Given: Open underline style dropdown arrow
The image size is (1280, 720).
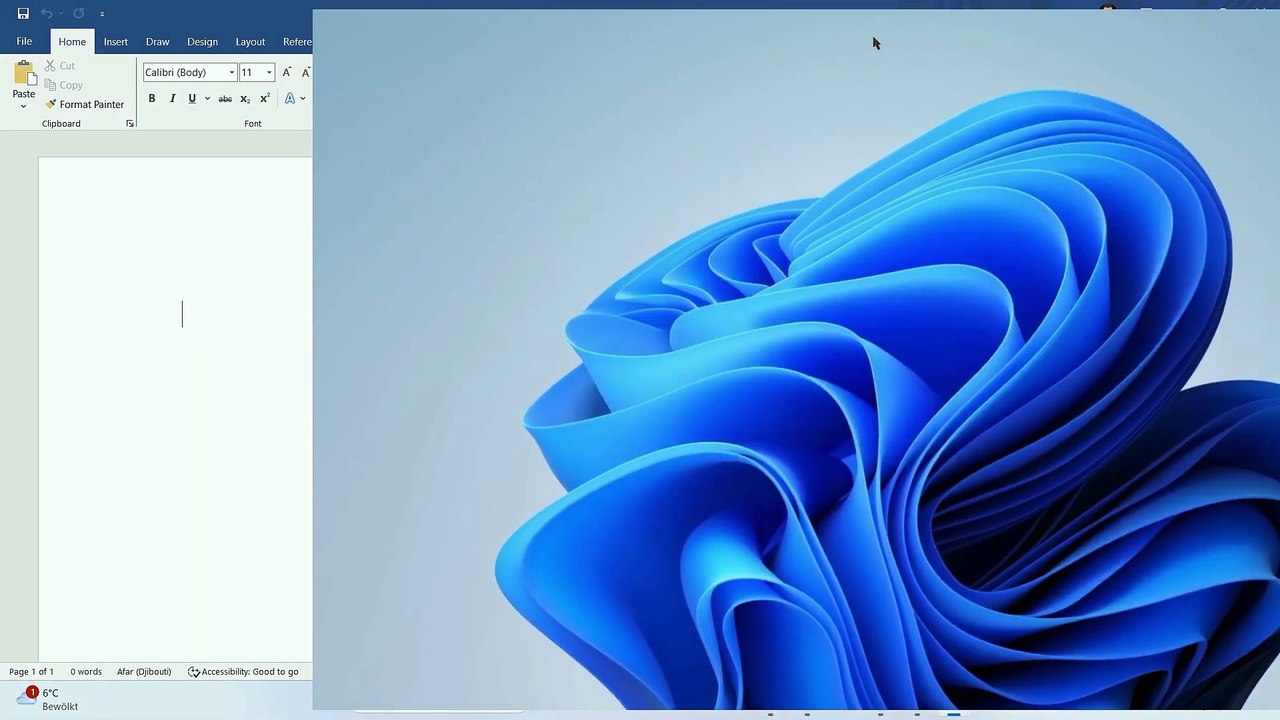Looking at the screenshot, I should coord(207,98).
